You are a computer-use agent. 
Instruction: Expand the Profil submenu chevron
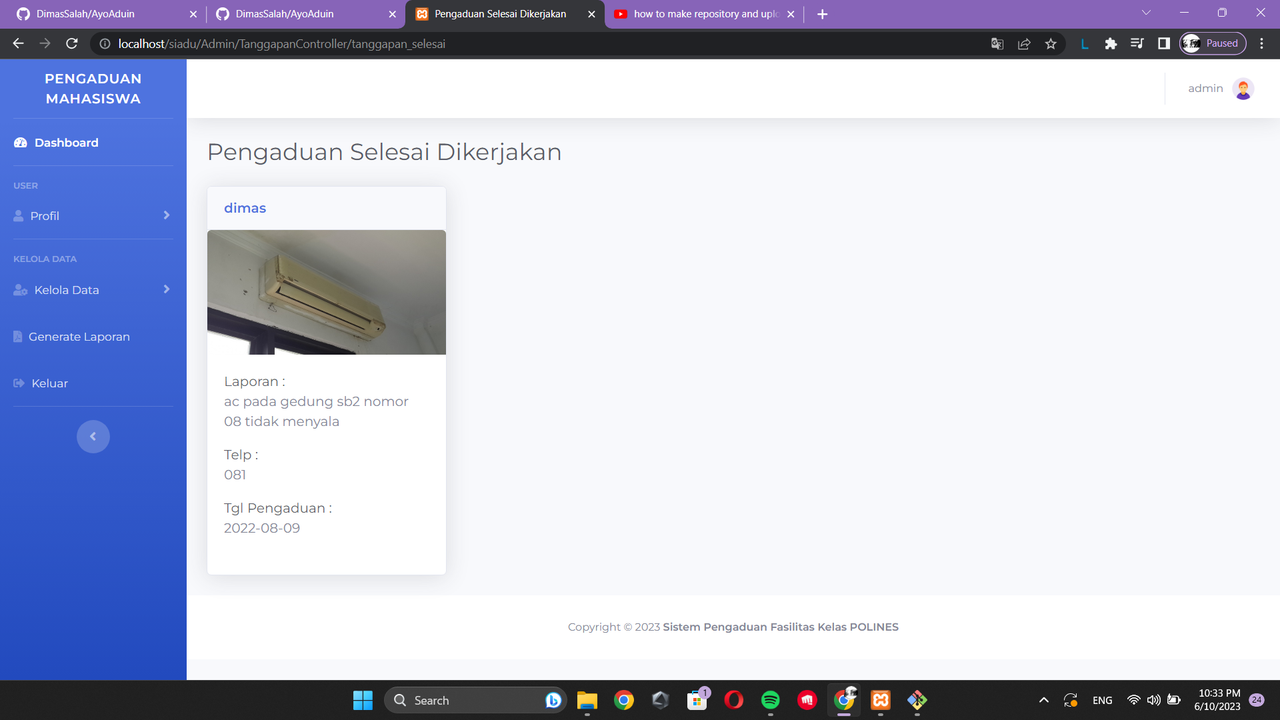(166, 214)
